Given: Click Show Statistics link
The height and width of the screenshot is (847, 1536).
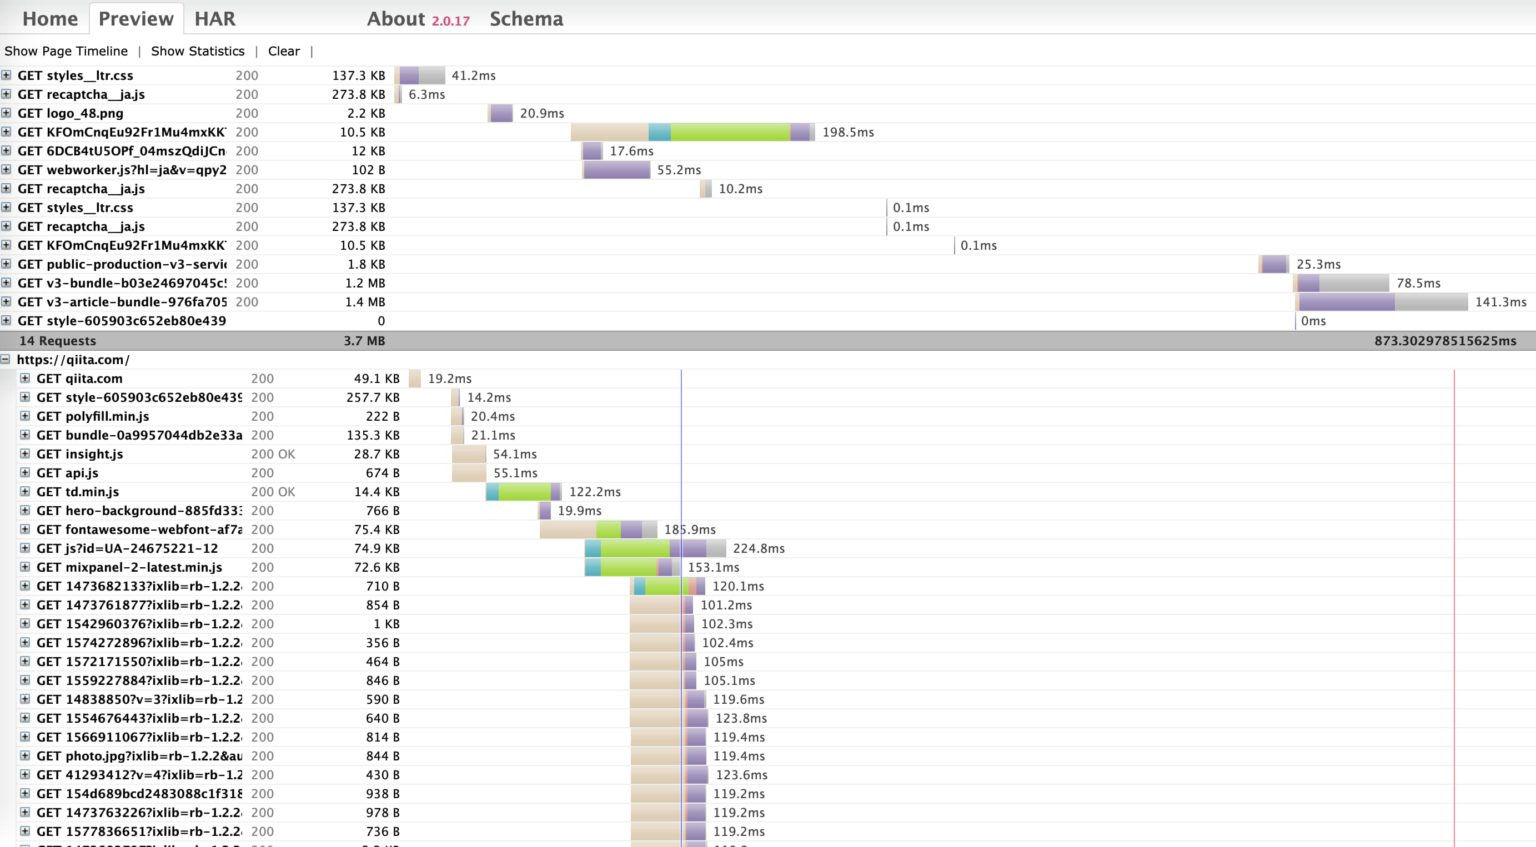Looking at the screenshot, I should [x=197, y=51].
